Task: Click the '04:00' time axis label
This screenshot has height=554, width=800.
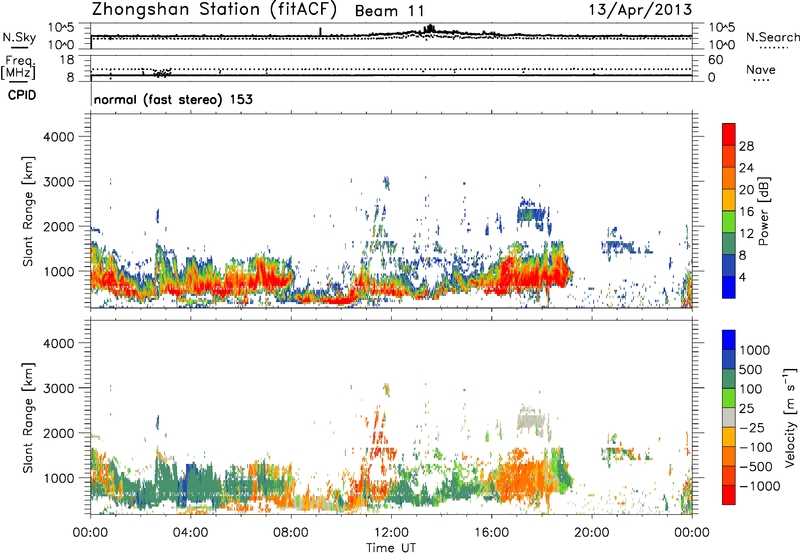Action: coord(190,533)
